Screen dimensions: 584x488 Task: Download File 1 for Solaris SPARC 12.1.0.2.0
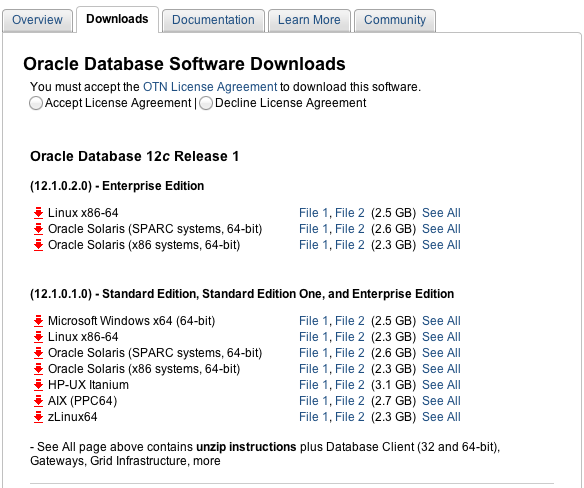click(x=314, y=229)
